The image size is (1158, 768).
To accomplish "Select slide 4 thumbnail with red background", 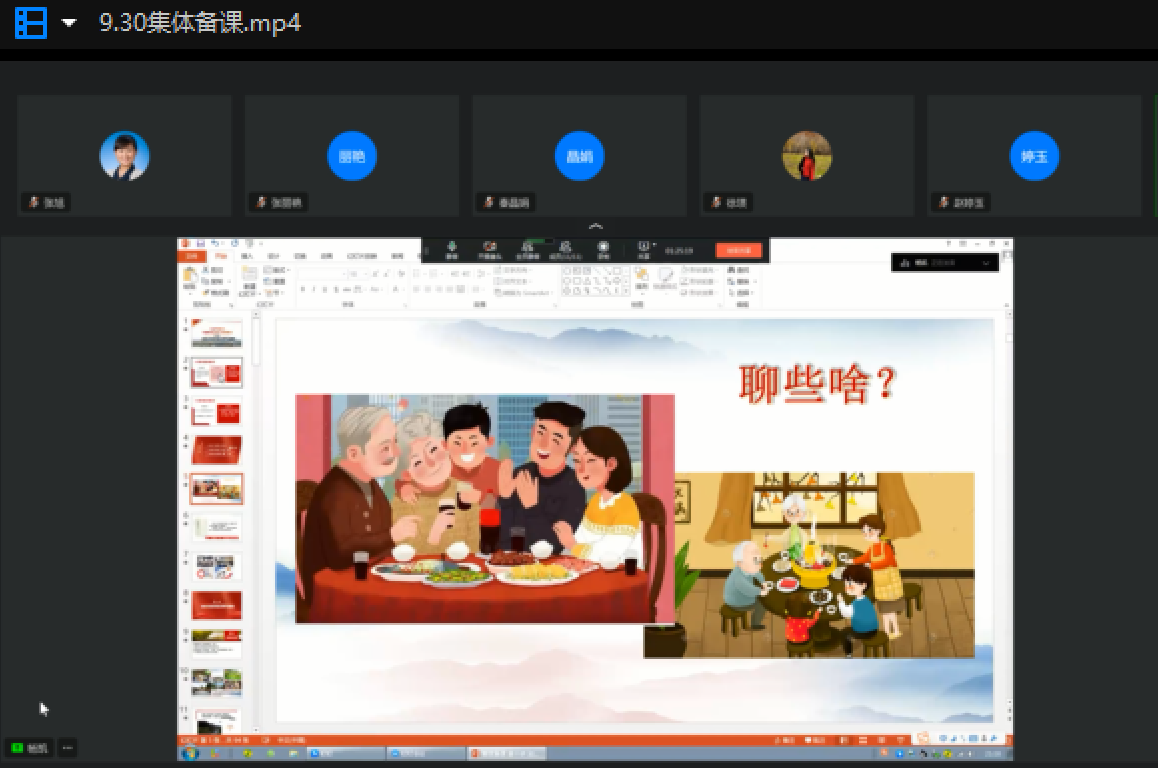I will 217,450.
